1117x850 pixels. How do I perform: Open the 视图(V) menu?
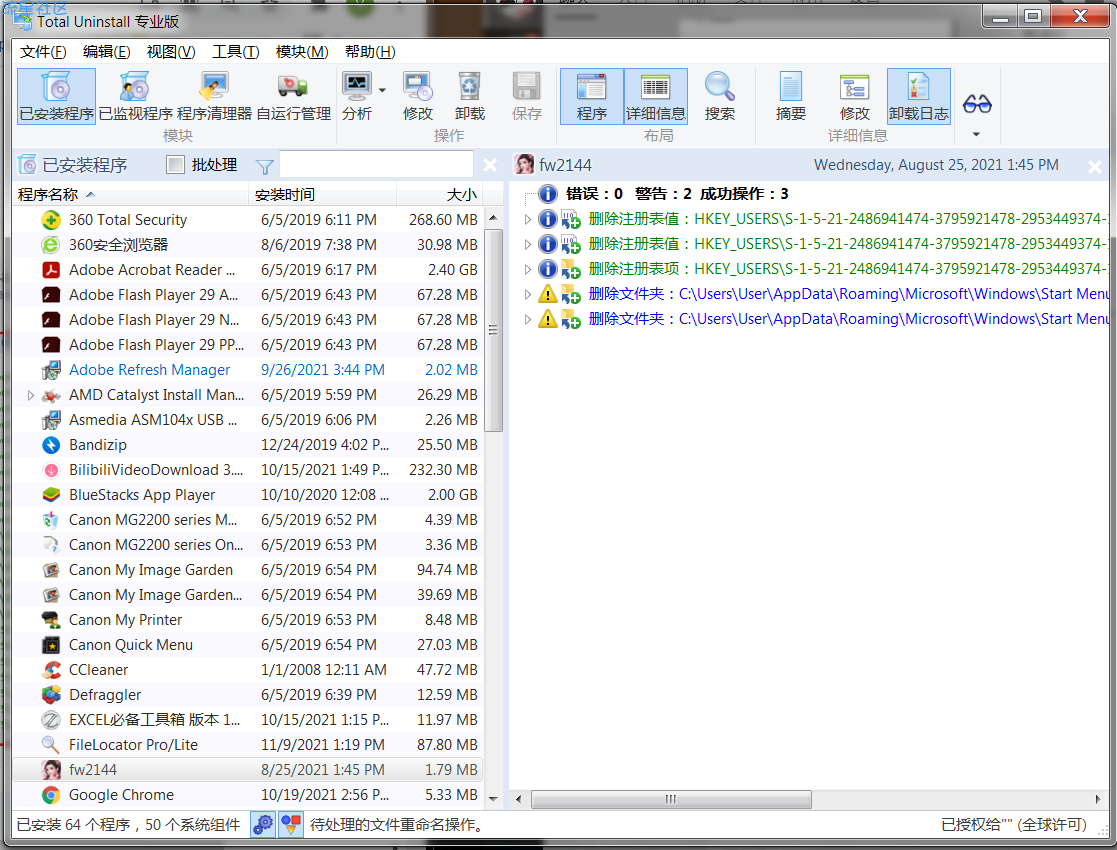(170, 52)
